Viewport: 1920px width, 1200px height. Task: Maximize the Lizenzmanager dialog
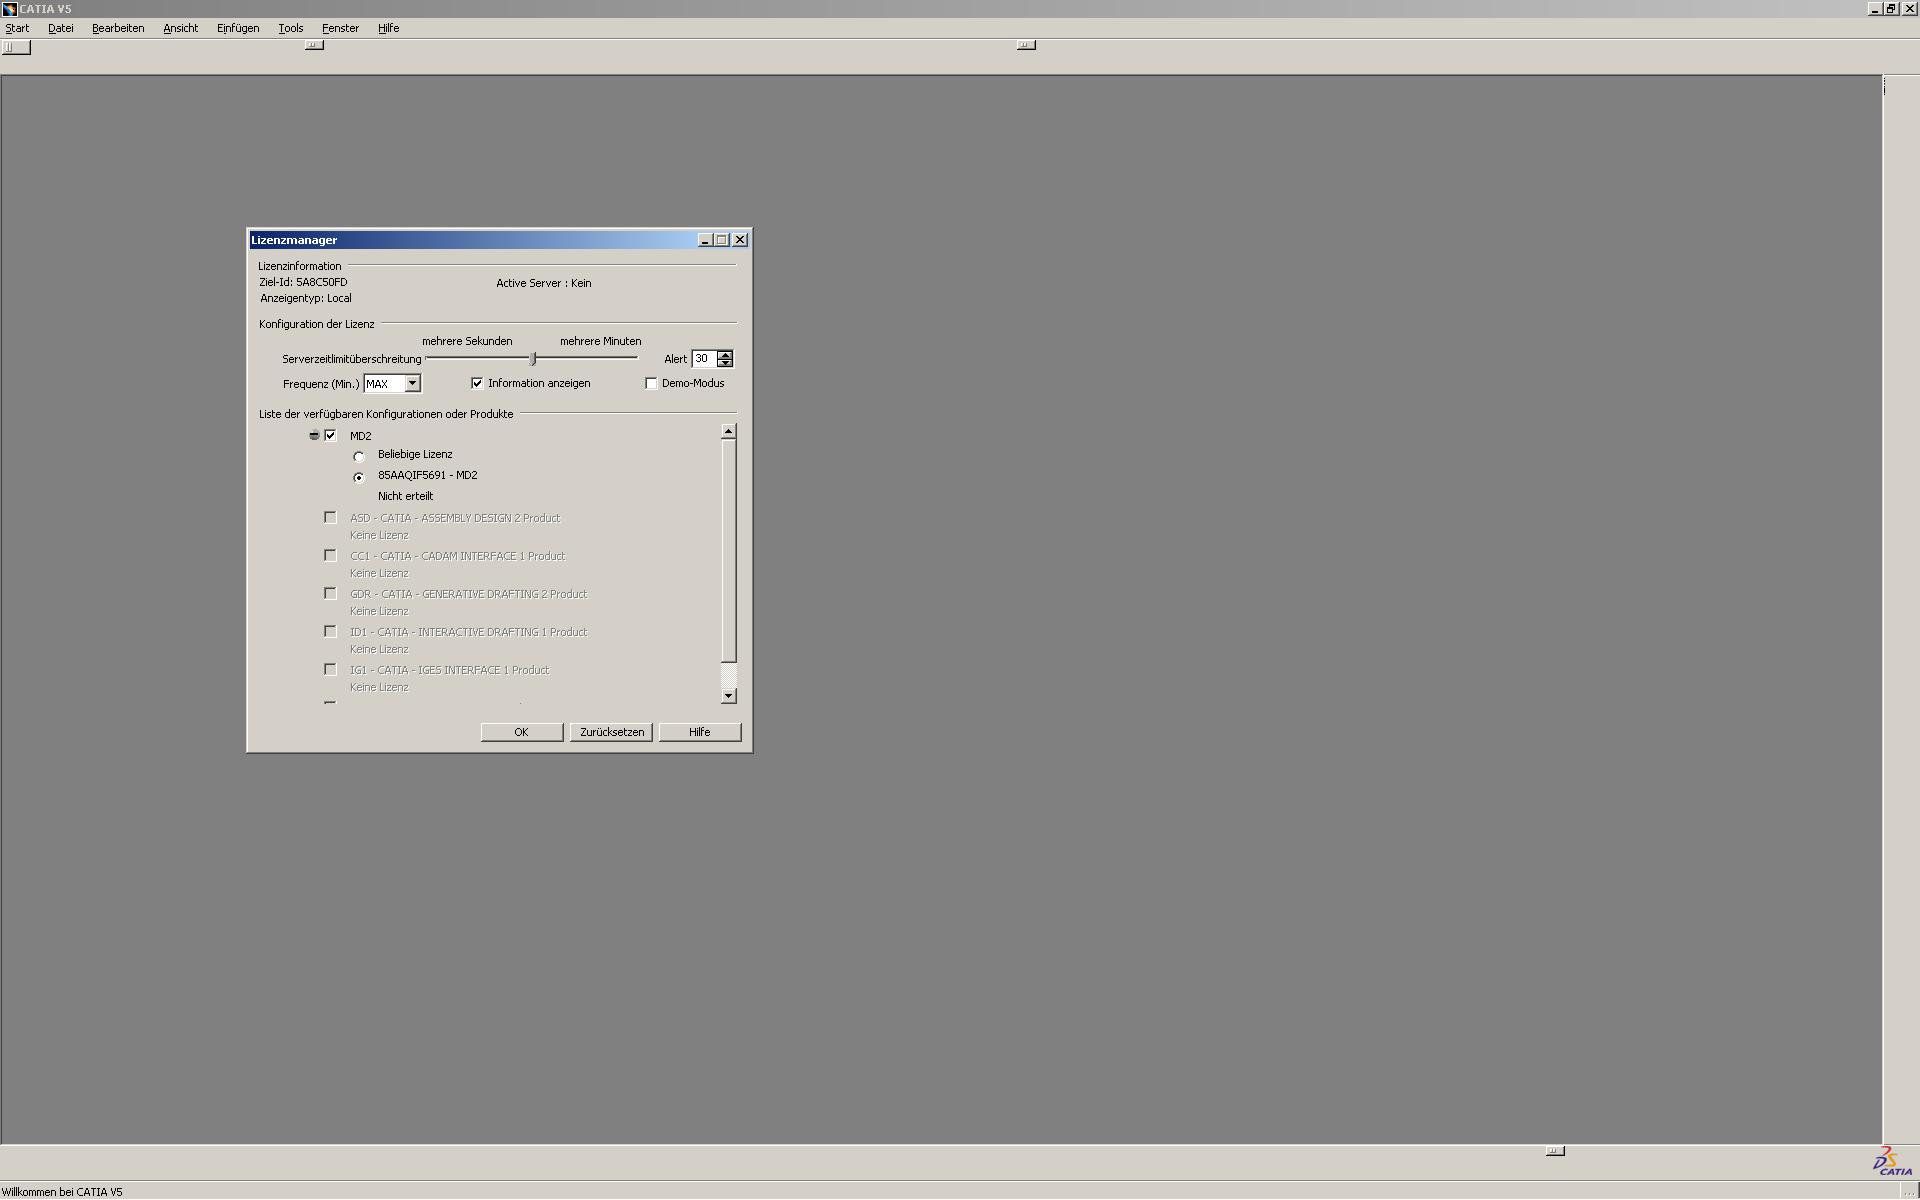pyautogui.click(x=722, y=240)
